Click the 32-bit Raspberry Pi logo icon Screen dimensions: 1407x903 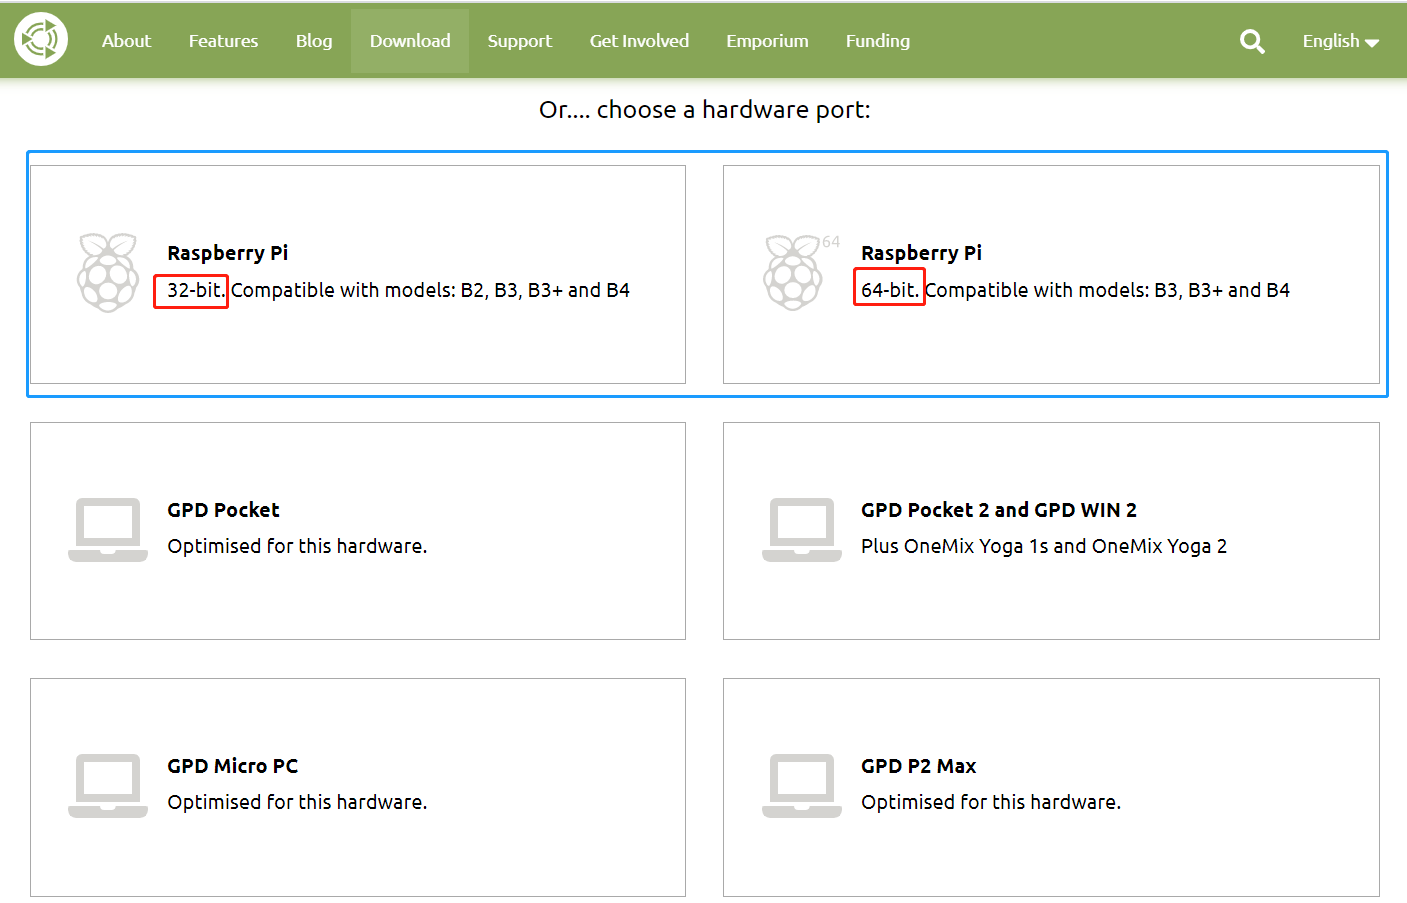tap(108, 272)
